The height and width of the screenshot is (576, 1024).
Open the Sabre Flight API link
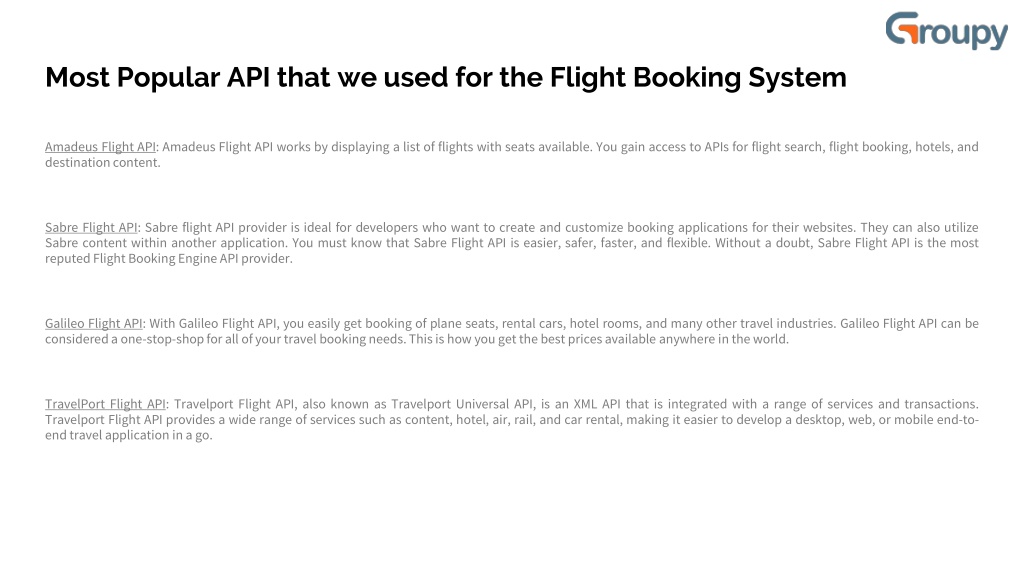coord(91,227)
